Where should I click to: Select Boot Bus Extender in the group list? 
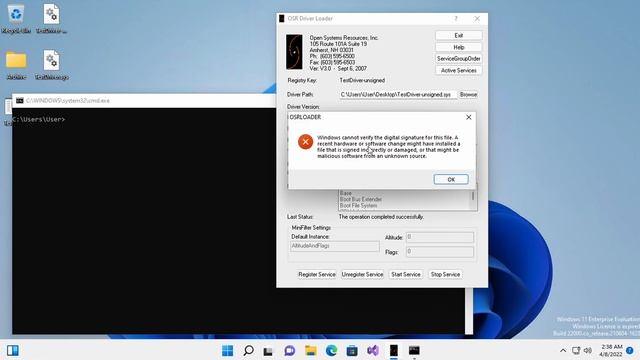pos(361,199)
